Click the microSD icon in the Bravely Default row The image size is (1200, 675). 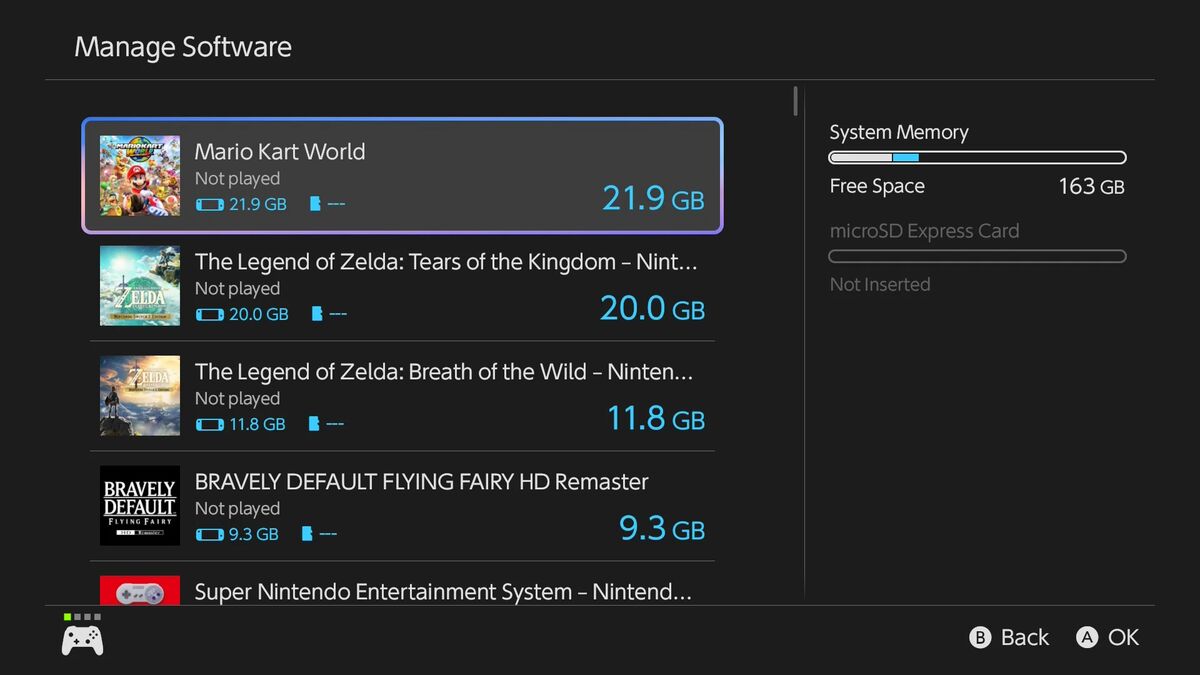point(308,534)
